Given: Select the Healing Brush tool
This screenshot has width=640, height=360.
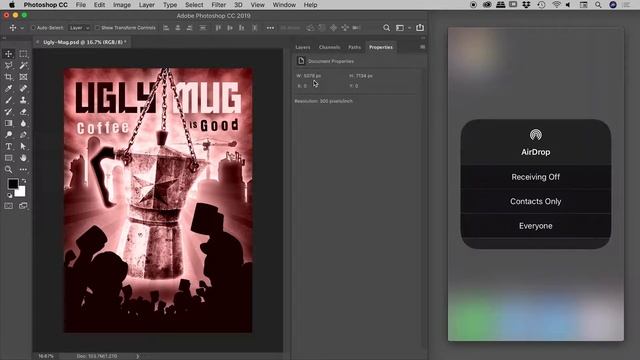Looking at the screenshot, I should (23, 88).
